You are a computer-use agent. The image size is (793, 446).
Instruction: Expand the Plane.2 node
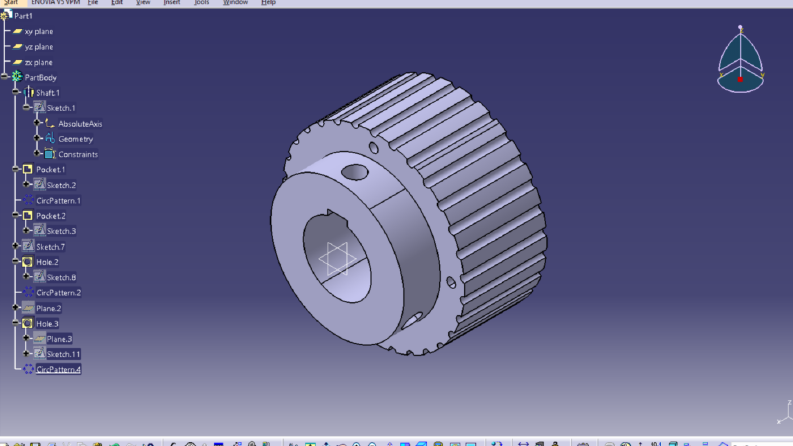(16, 307)
